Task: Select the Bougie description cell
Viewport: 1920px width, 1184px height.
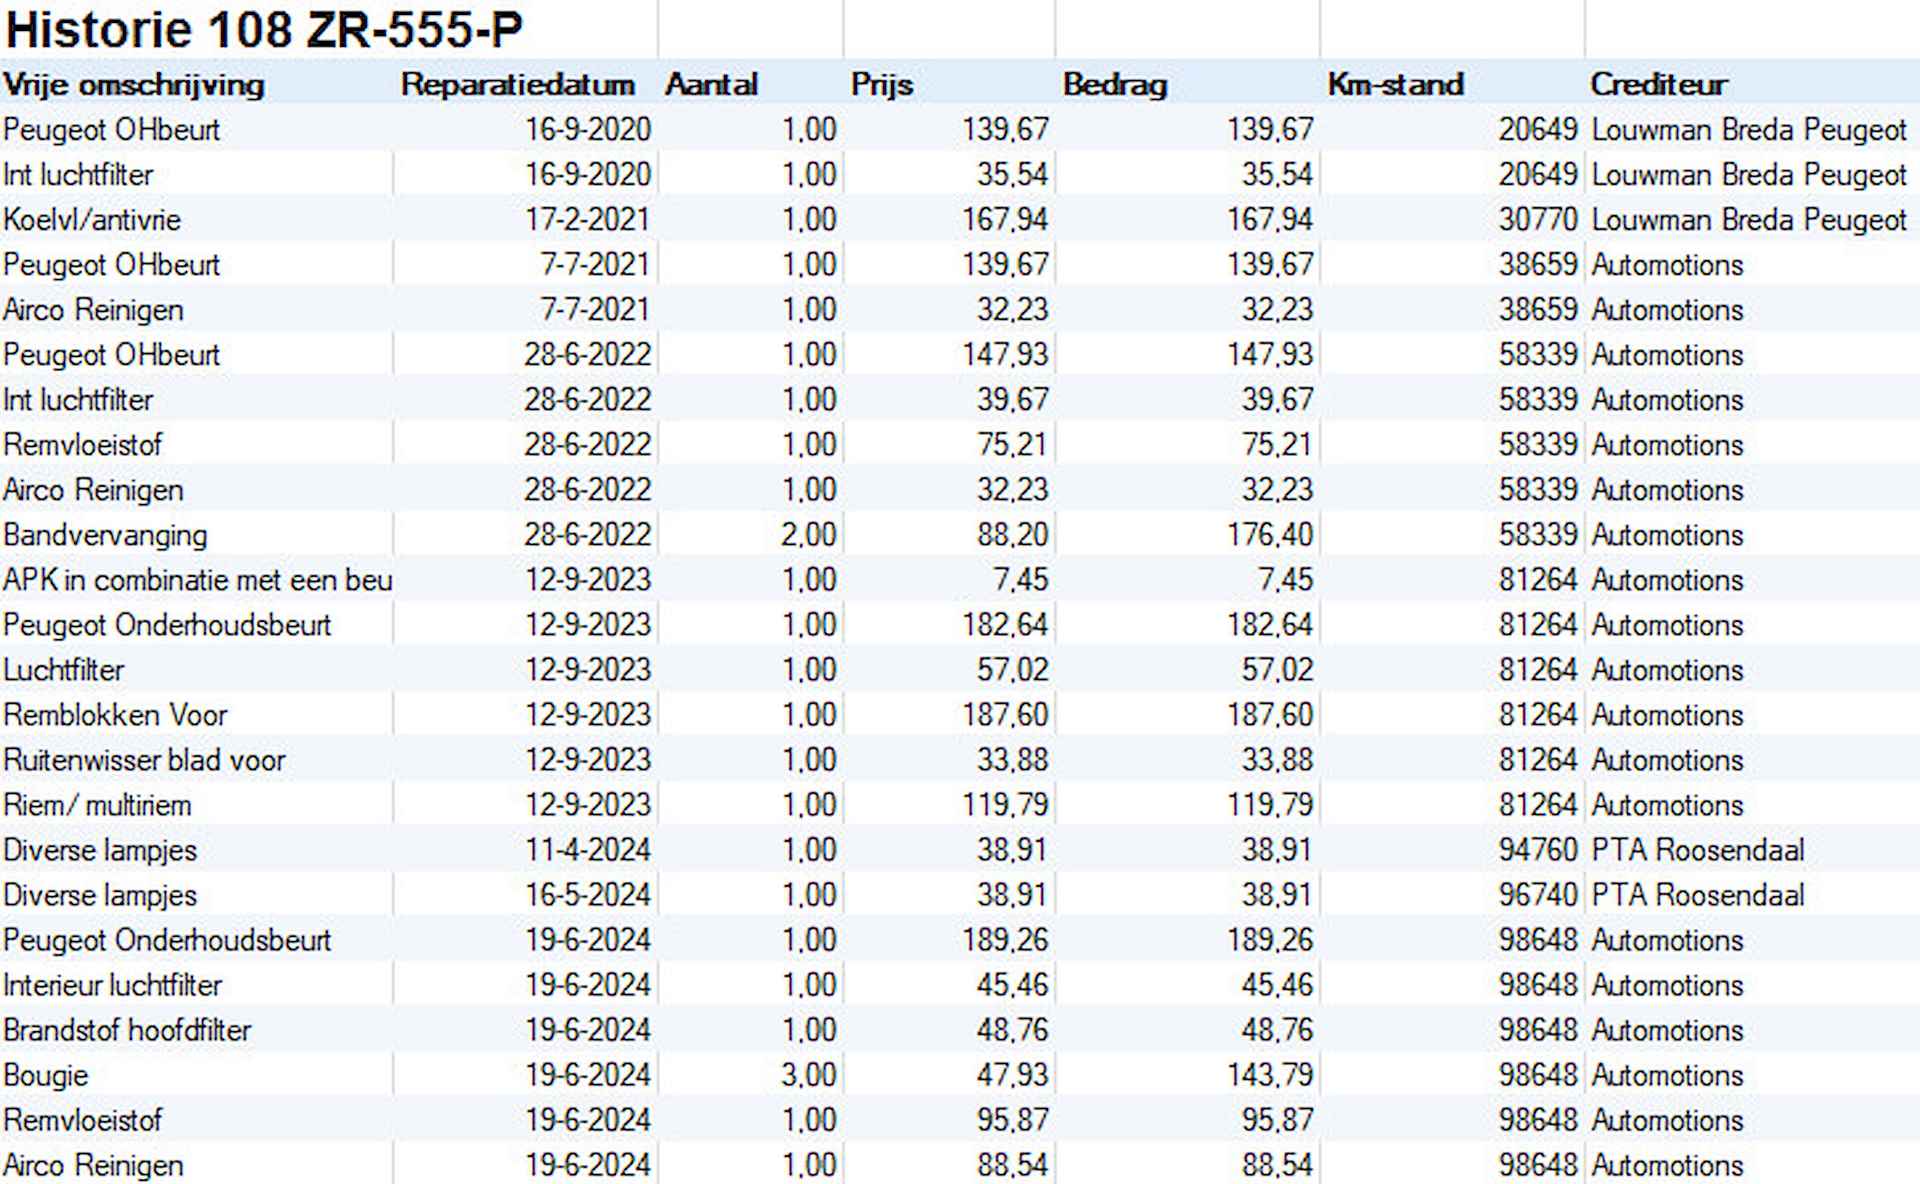Action: pos(46,1076)
